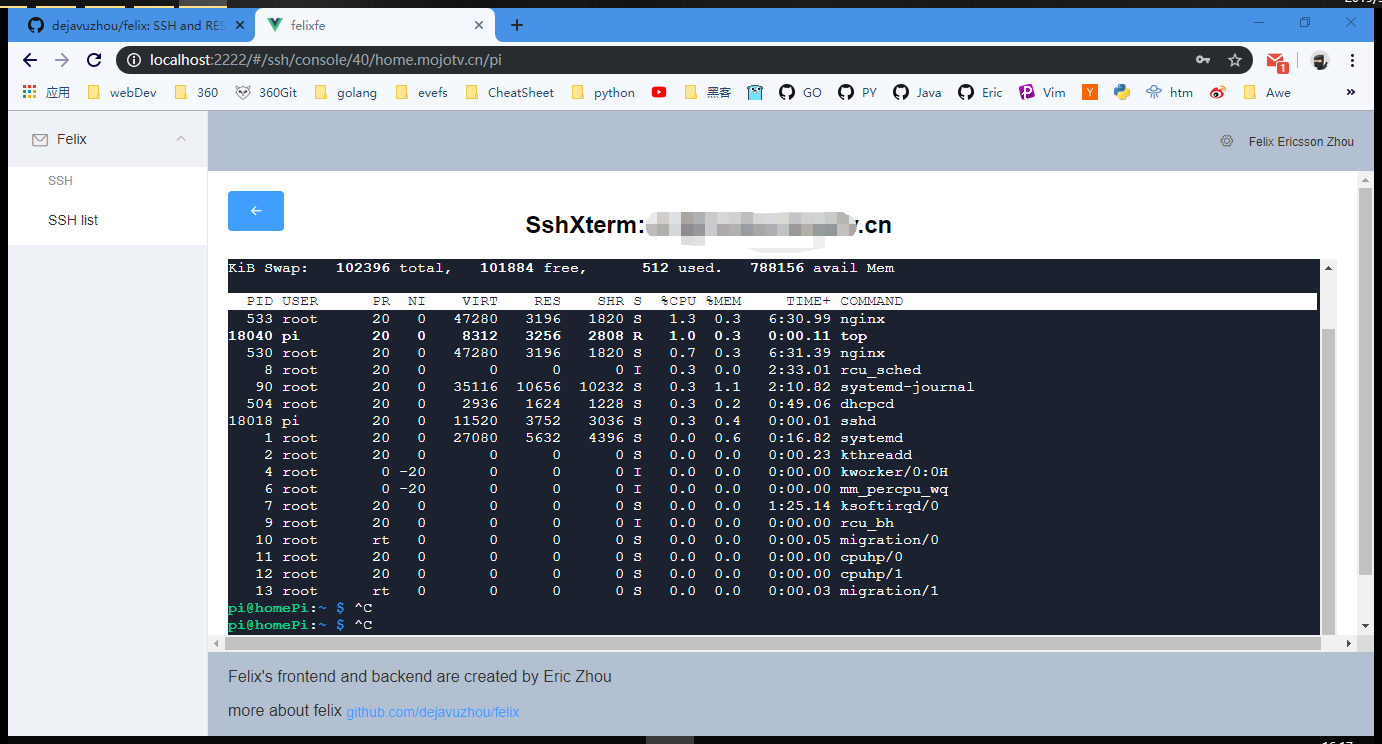Open the YouTube bookmark icon
The height and width of the screenshot is (744, 1382).
[x=659, y=92]
